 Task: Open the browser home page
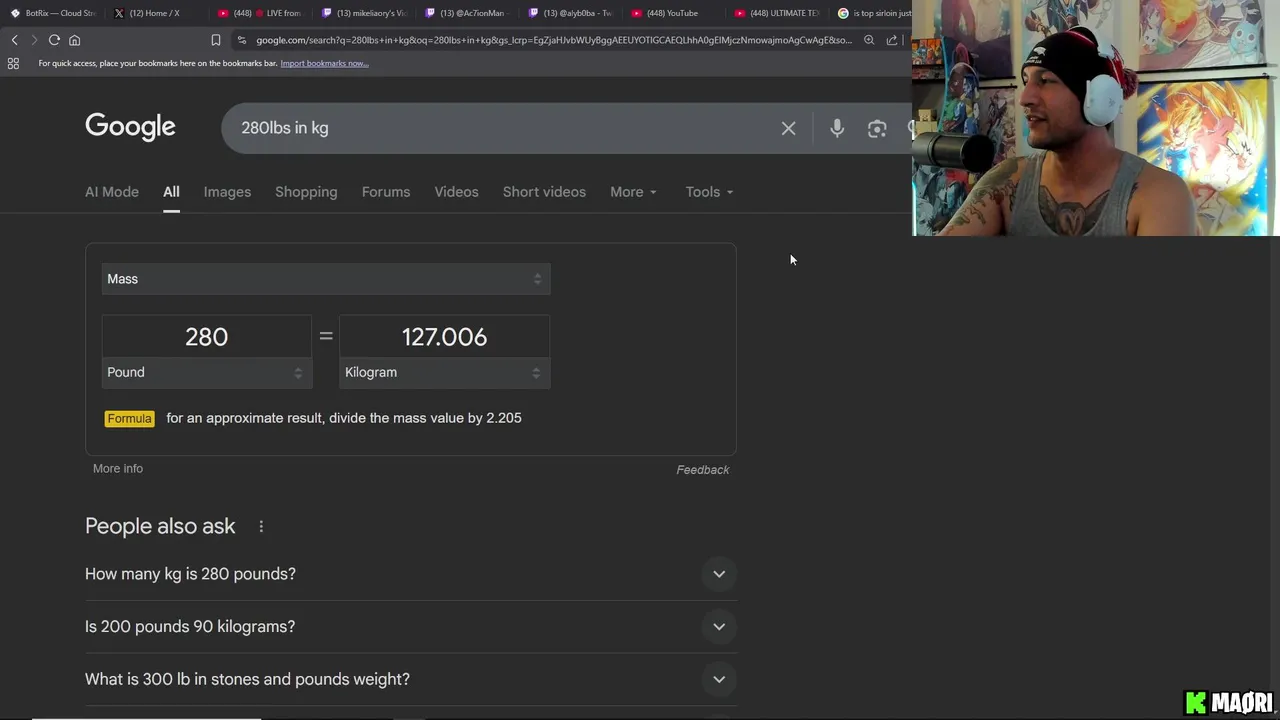[x=74, y=40]
